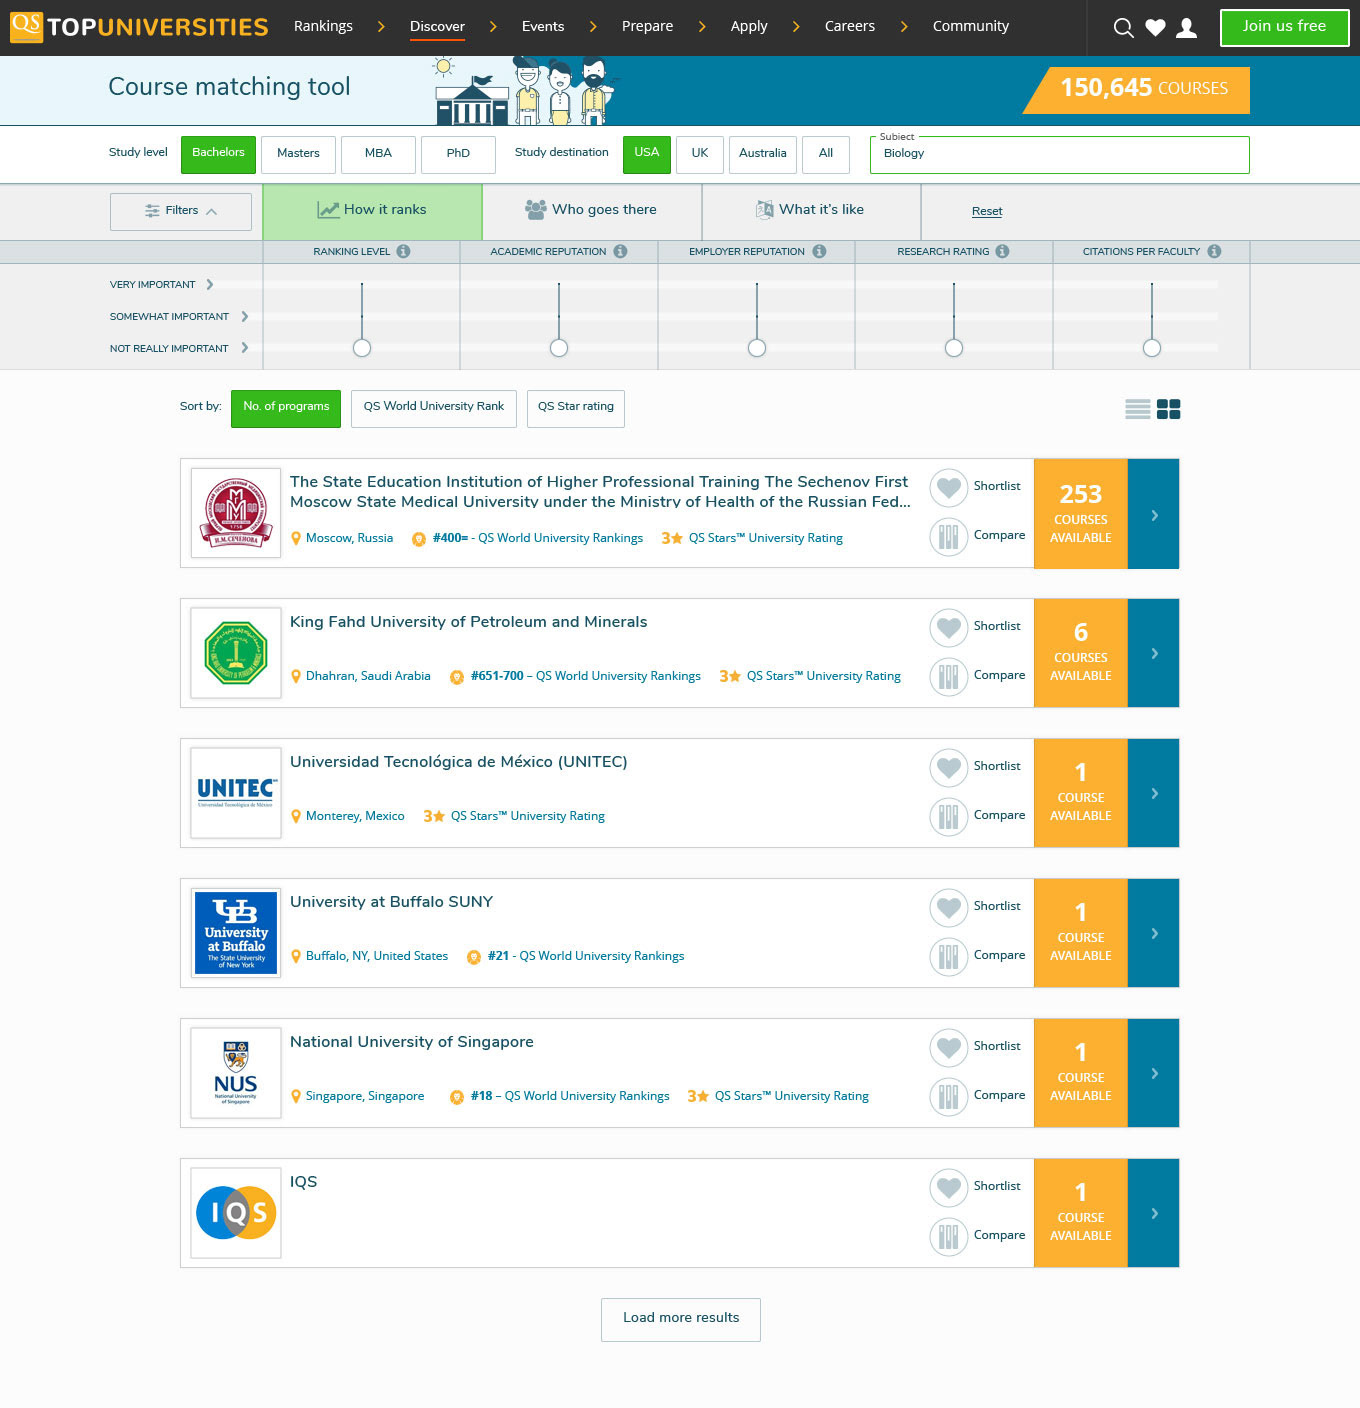The image size is (1360, 1408).
Task: Open the user profile icon in header
Action: point(1186,28)
